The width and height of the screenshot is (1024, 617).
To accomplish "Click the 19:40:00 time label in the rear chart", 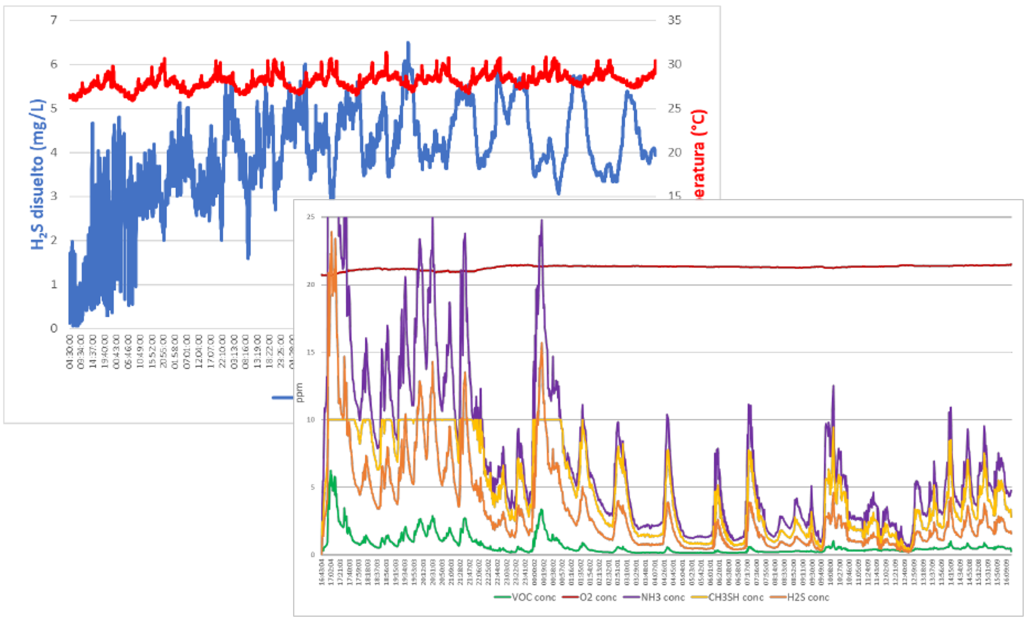I will (x=104, y=351).
